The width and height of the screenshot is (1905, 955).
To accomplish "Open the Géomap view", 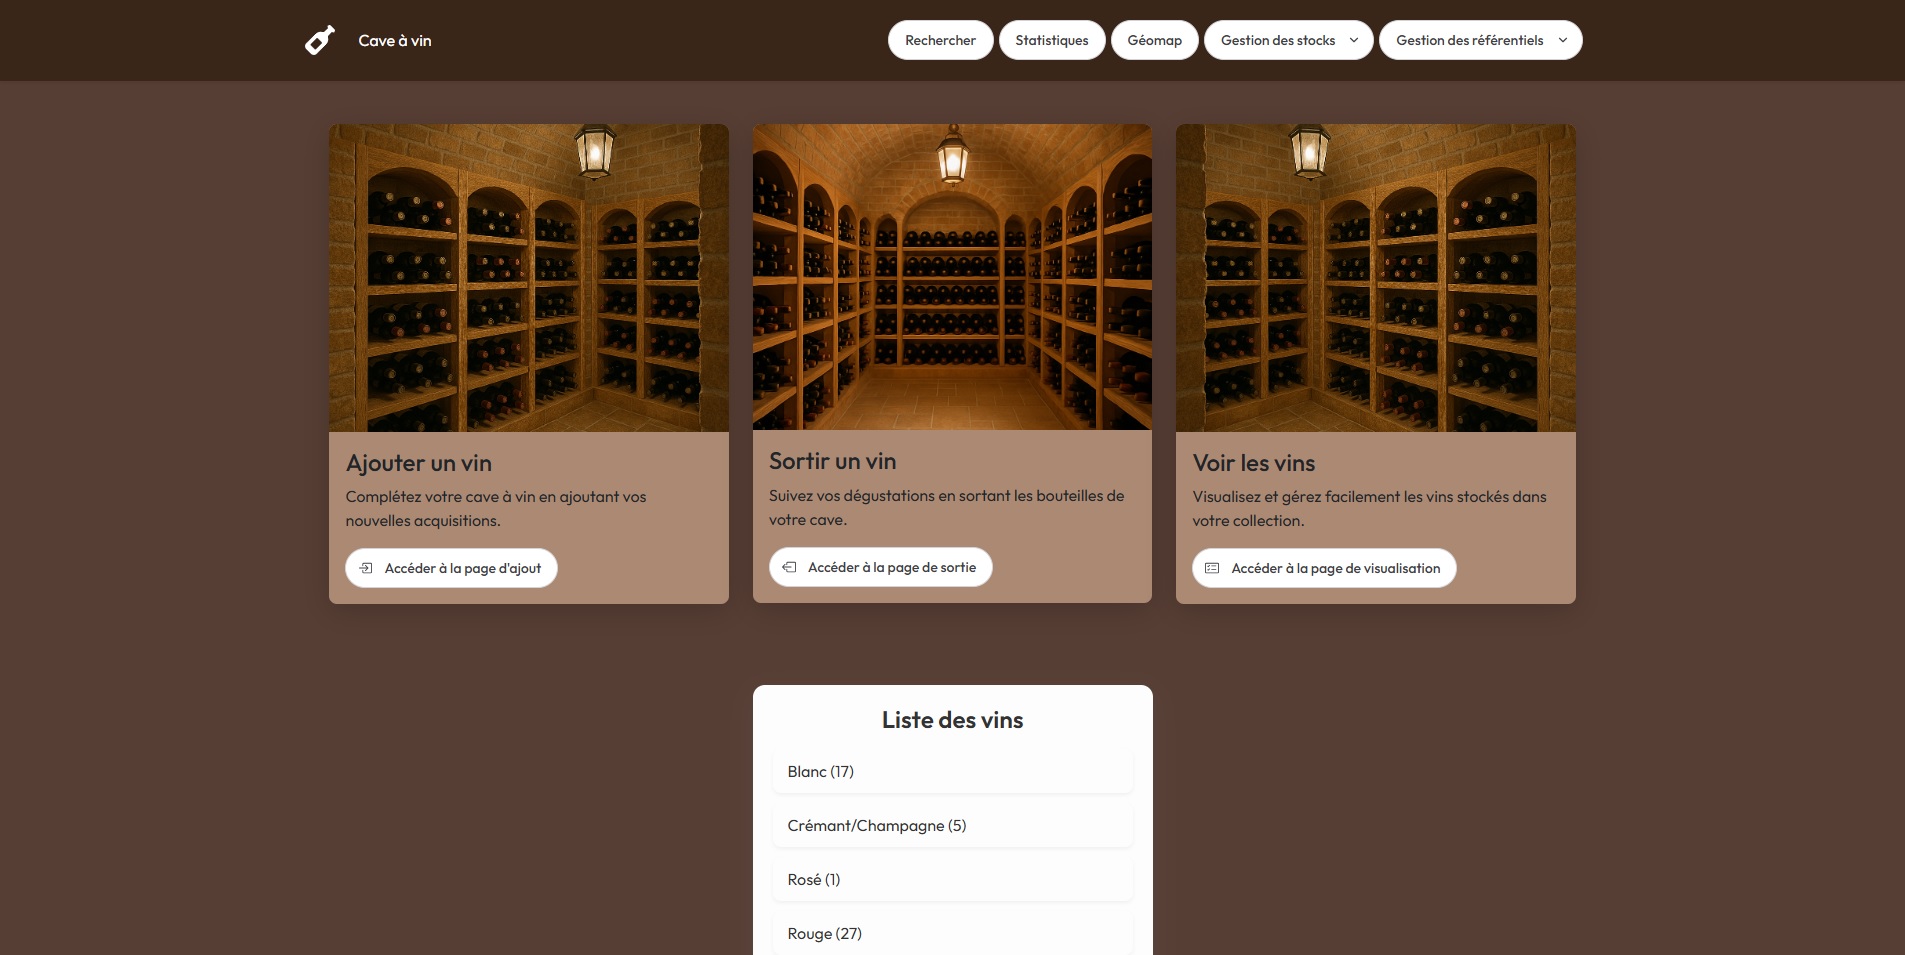I will coord(1155,40).
